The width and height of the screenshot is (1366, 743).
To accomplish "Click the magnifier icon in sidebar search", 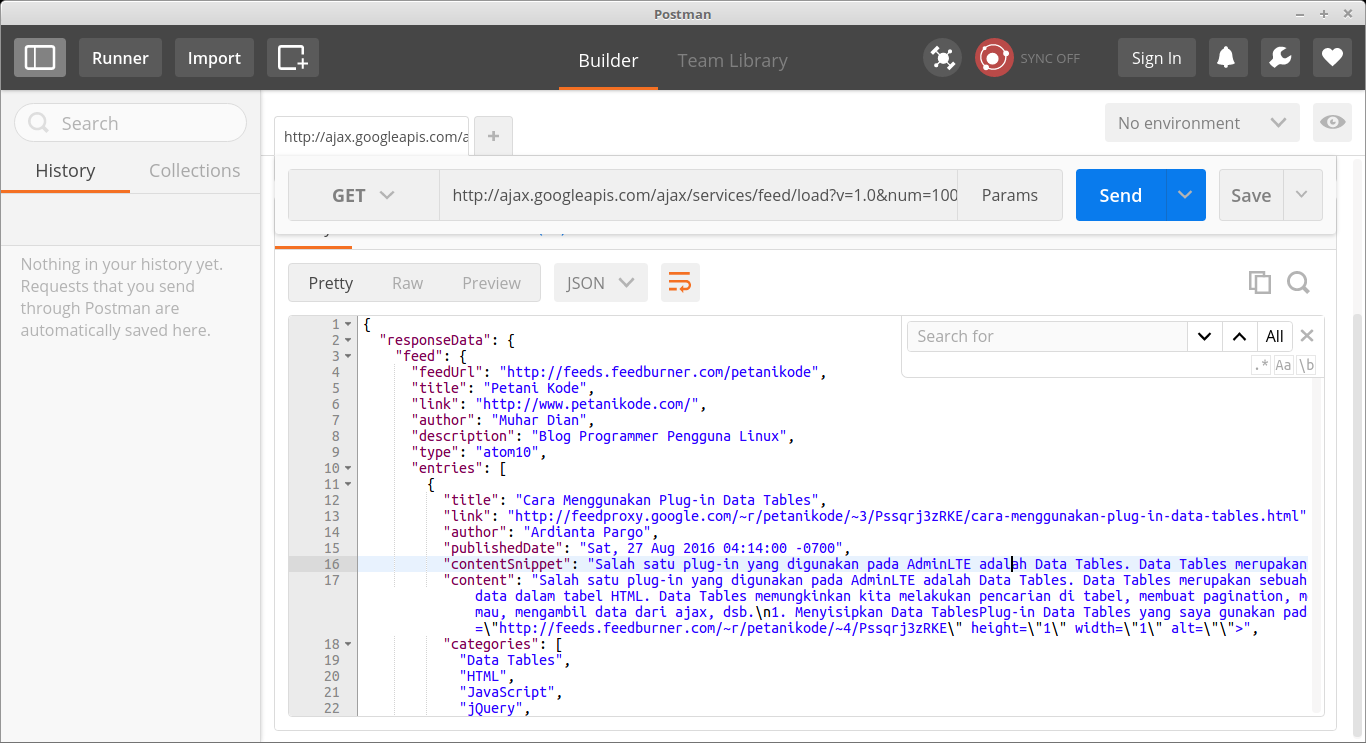I will point(39,123).
